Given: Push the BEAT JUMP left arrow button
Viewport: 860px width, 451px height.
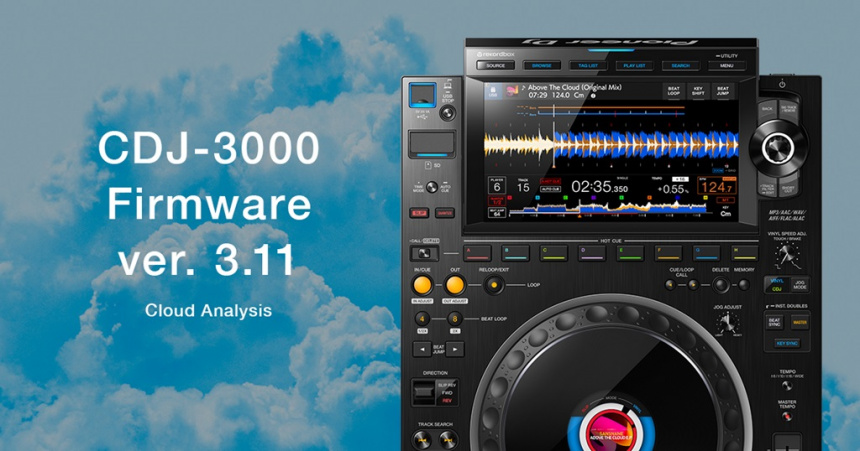Looking at the screenshot, I should click(x=422, y=349).
